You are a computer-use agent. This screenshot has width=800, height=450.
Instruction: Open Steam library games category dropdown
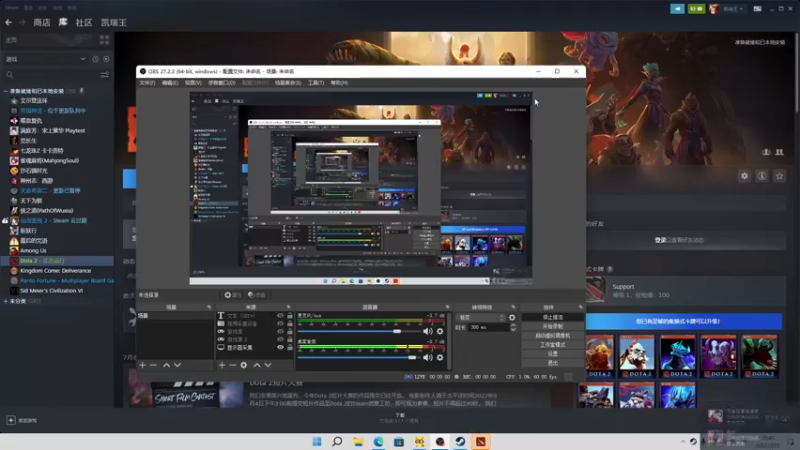(x=45, y=59)
